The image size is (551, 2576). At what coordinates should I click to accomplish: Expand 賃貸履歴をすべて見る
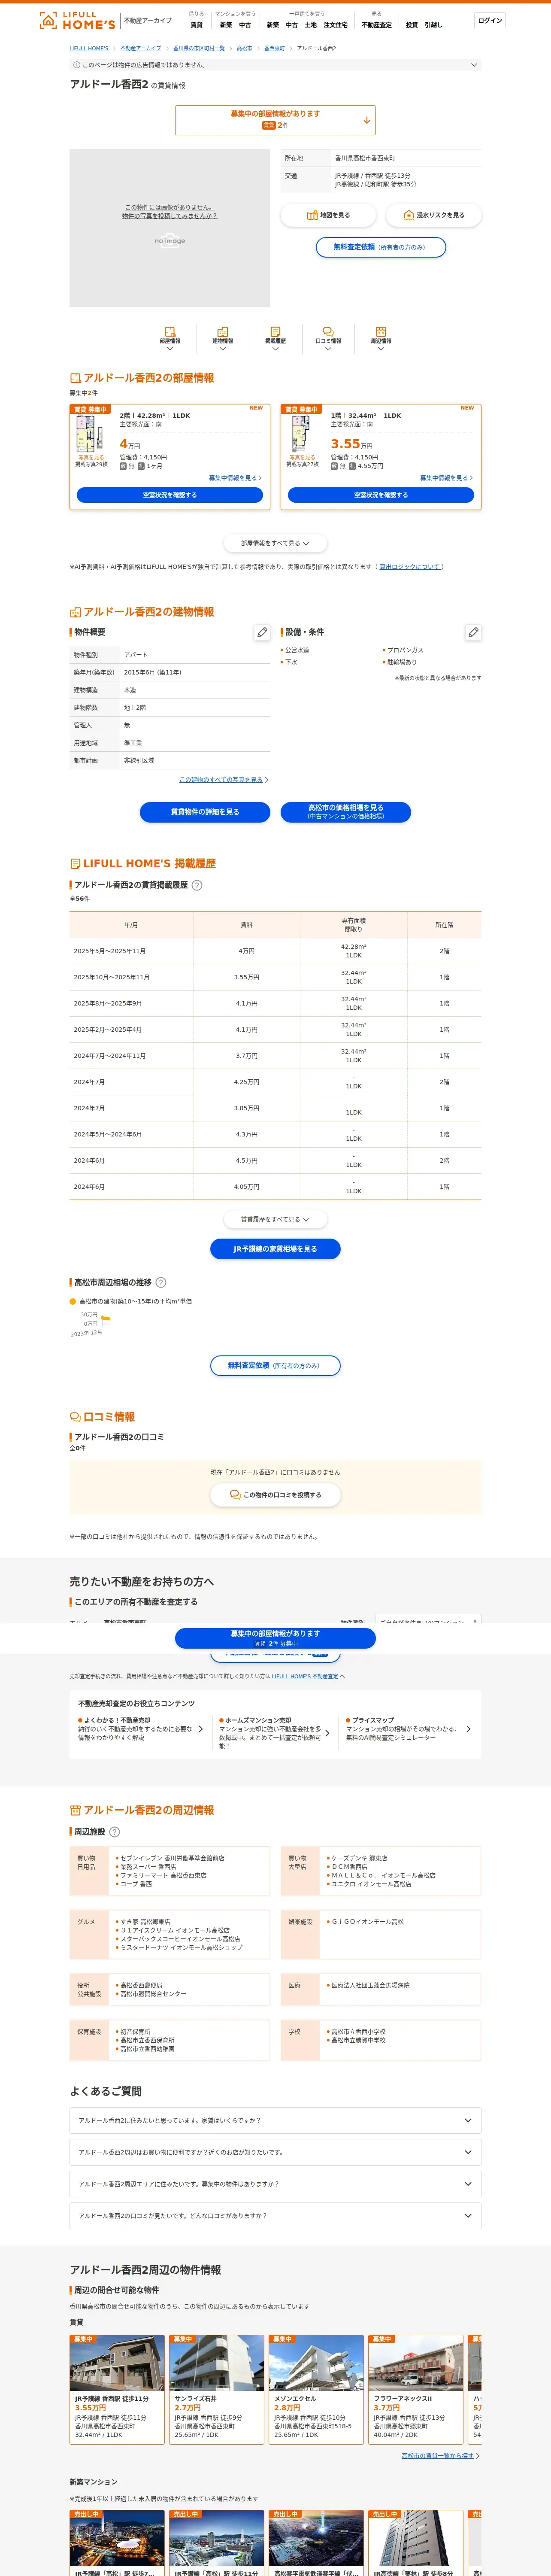point(275,1219)
